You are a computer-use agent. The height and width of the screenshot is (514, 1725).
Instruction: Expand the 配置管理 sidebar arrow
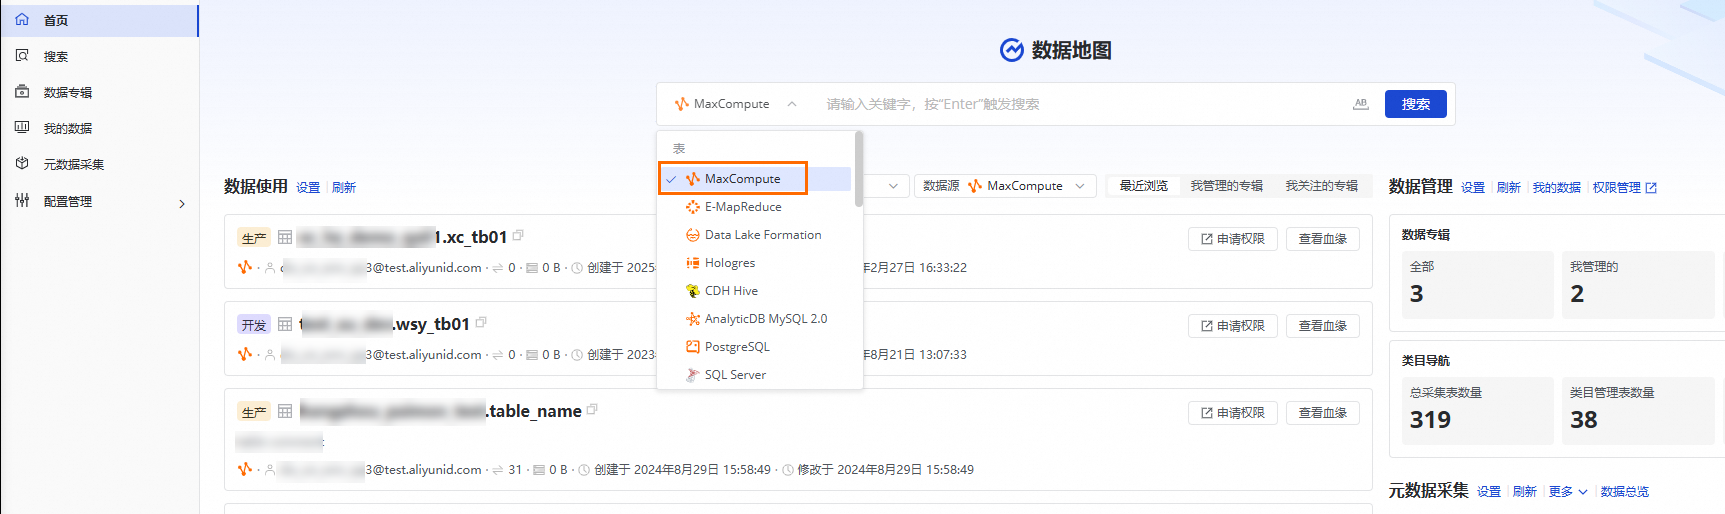(x=181, y=203)
